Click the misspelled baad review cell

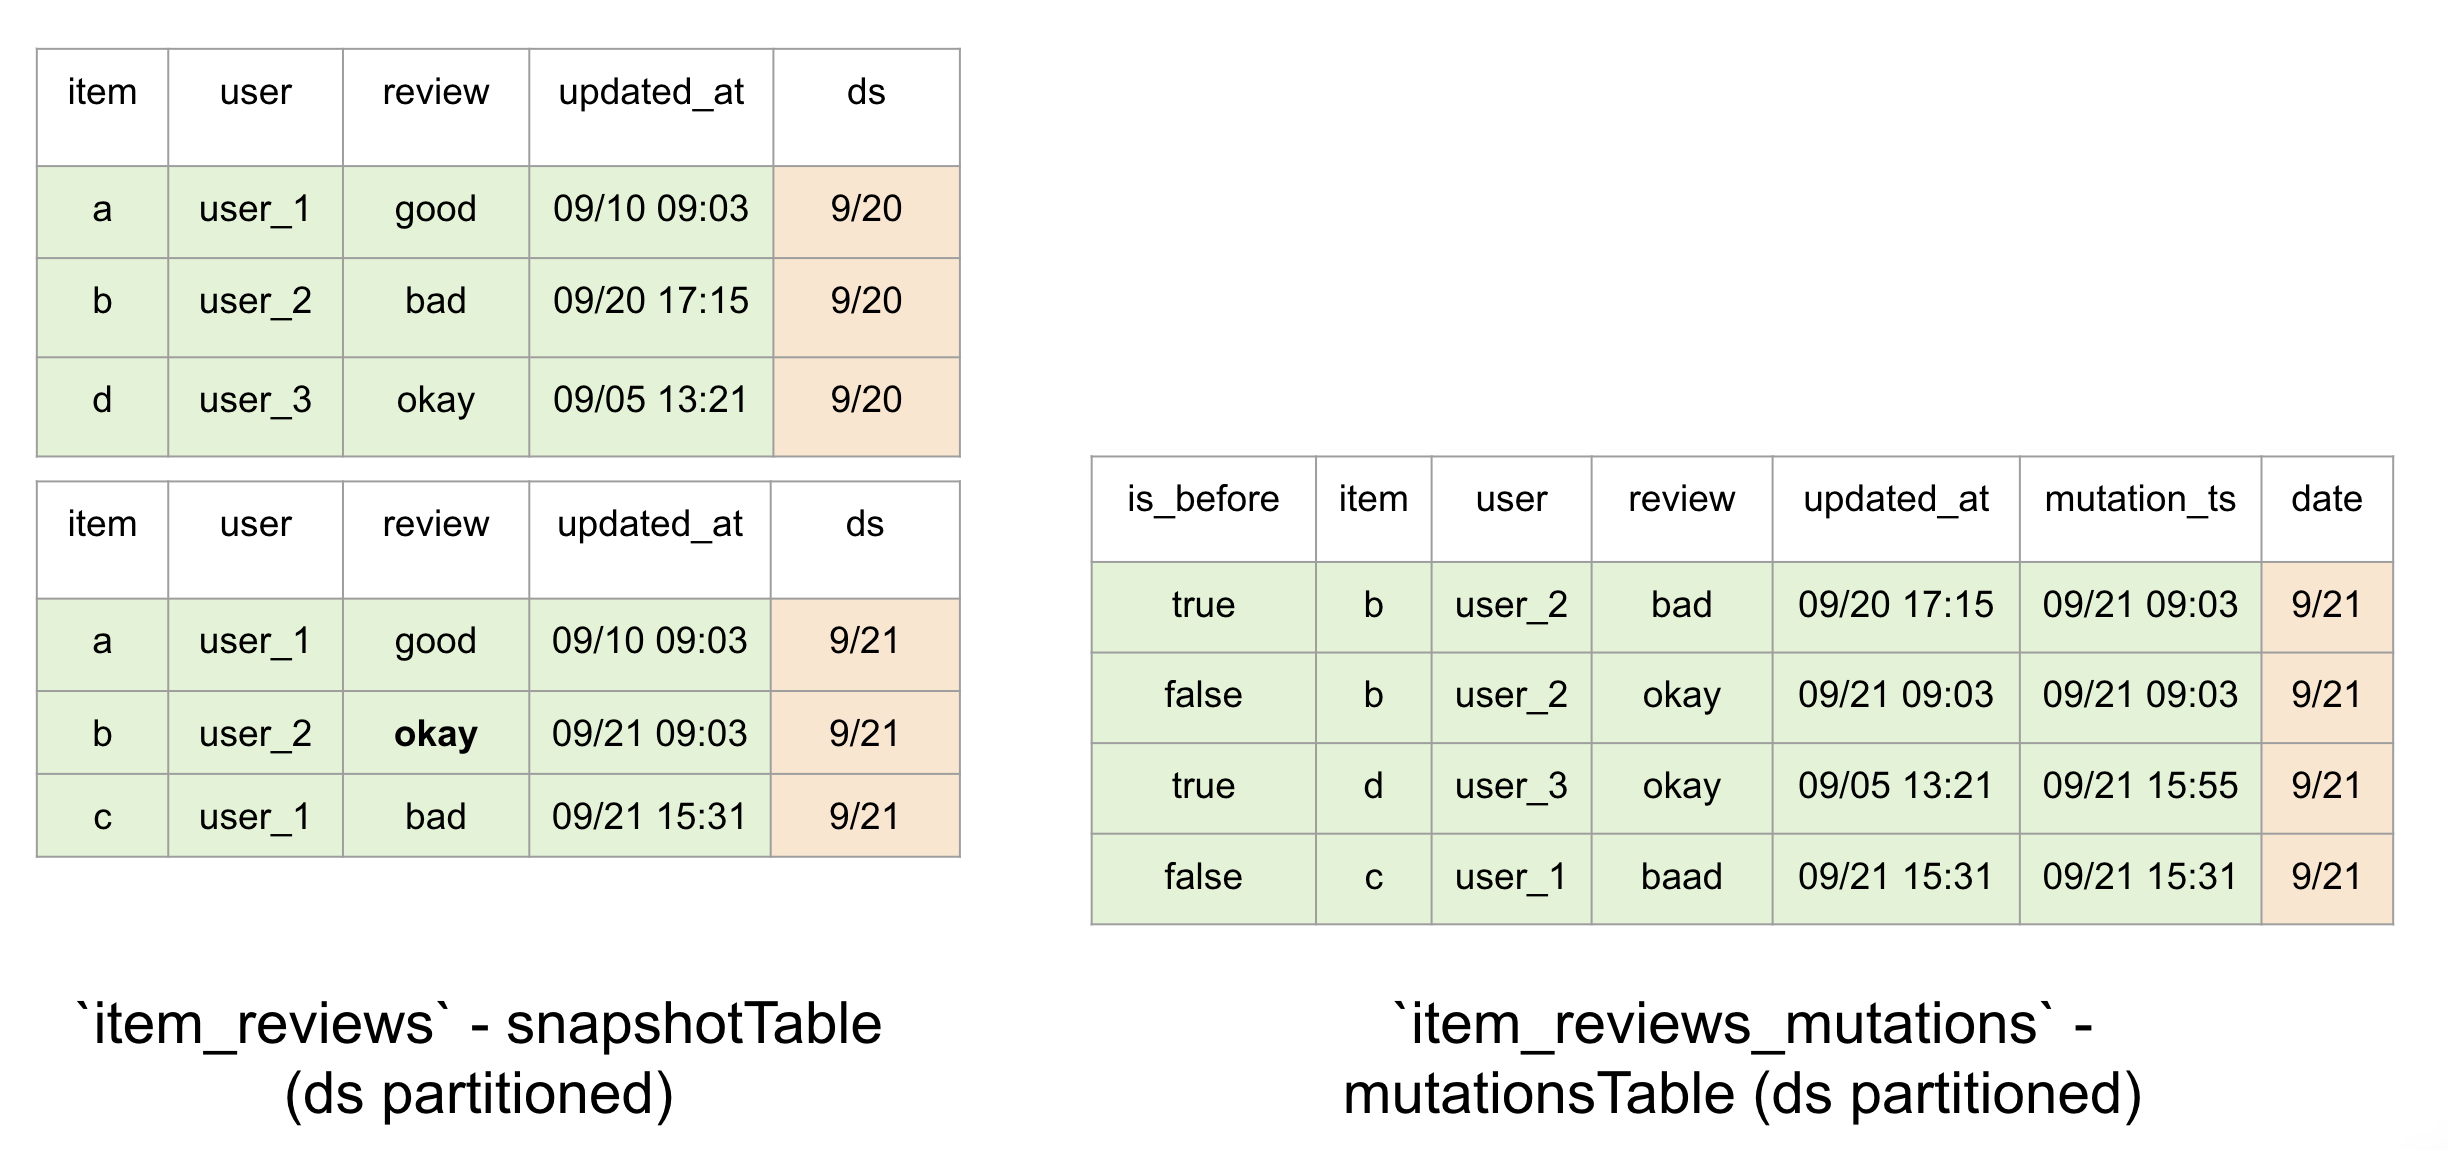(x=1681, y=877)
